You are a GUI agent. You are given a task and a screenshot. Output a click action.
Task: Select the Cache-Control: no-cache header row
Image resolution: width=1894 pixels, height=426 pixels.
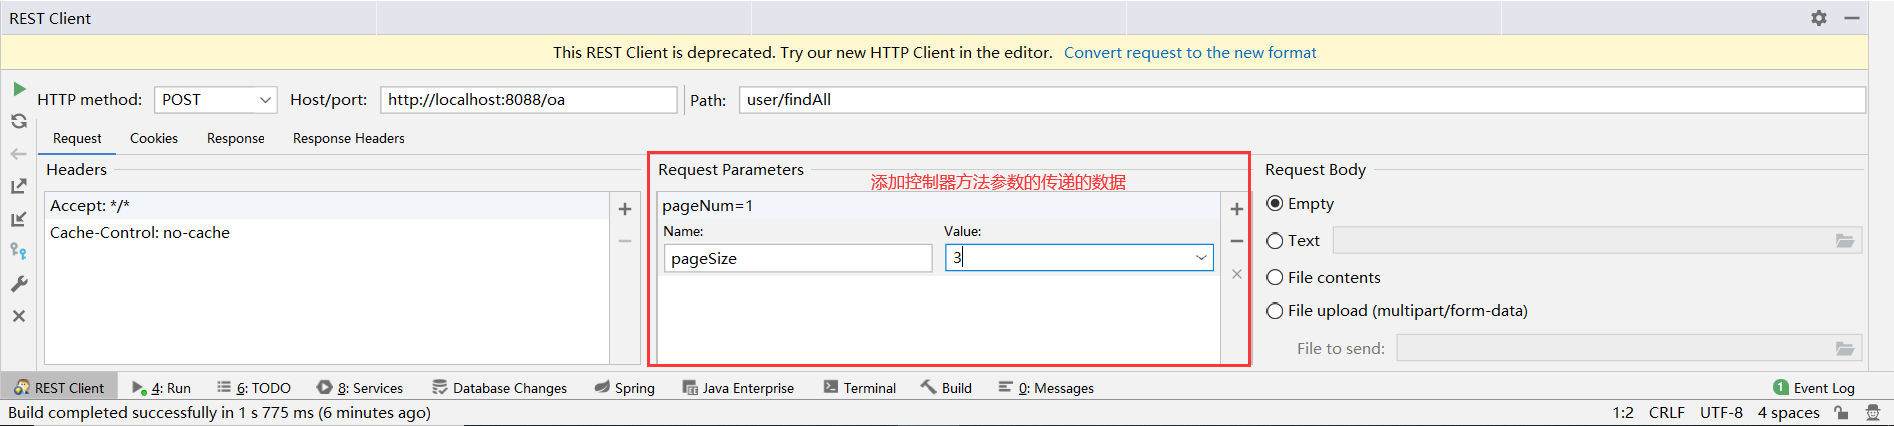click(327, 233)
